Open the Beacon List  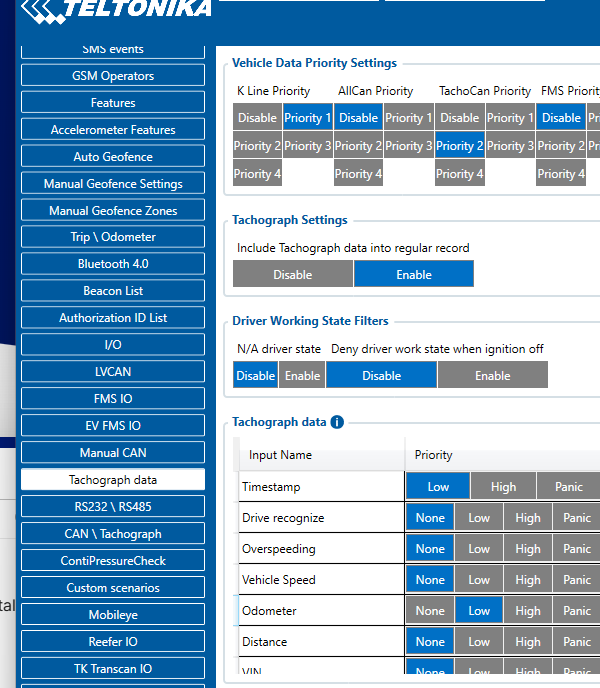click(x=113, y=290)
